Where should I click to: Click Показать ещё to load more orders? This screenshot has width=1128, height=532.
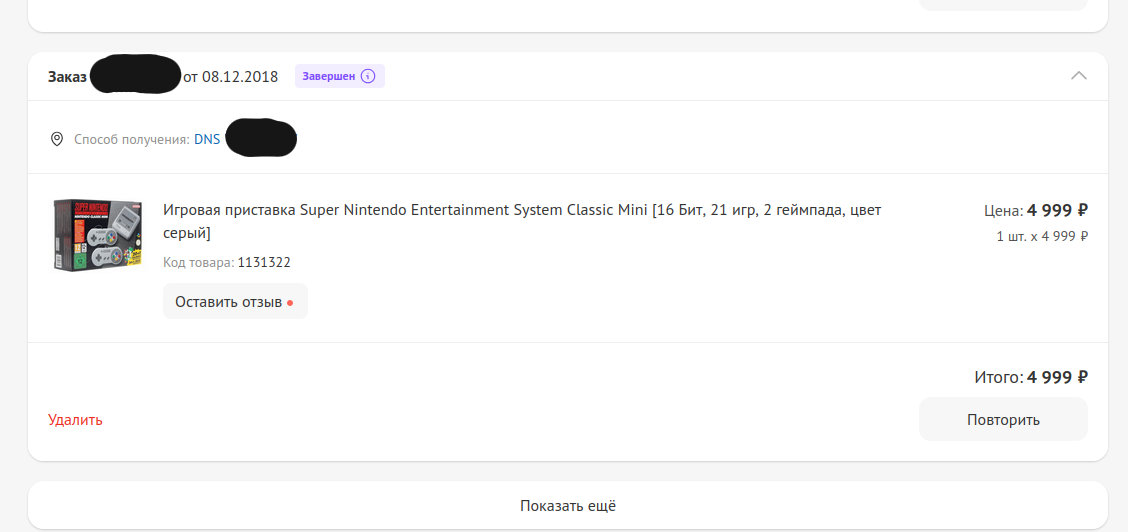tap(568, 505)
